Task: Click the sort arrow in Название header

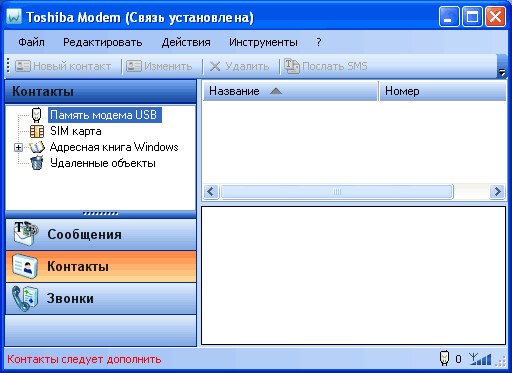Action: pyautogui.click(x=276, y=91)
